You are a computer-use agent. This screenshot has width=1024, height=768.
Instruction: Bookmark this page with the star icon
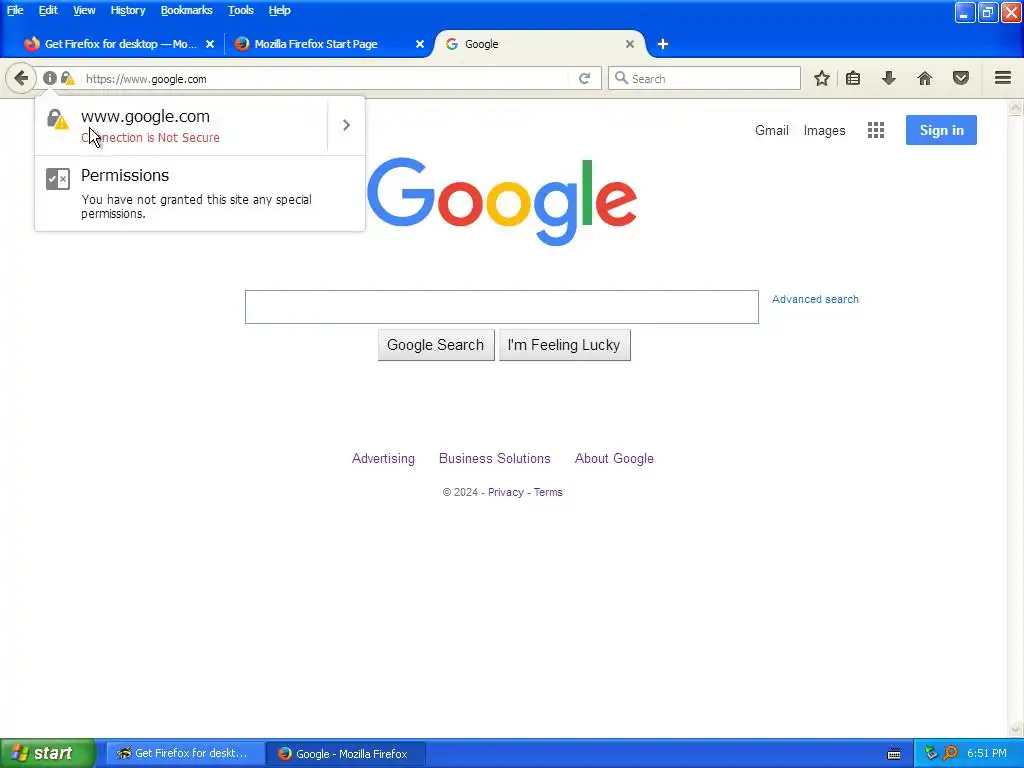coord(822,78)
